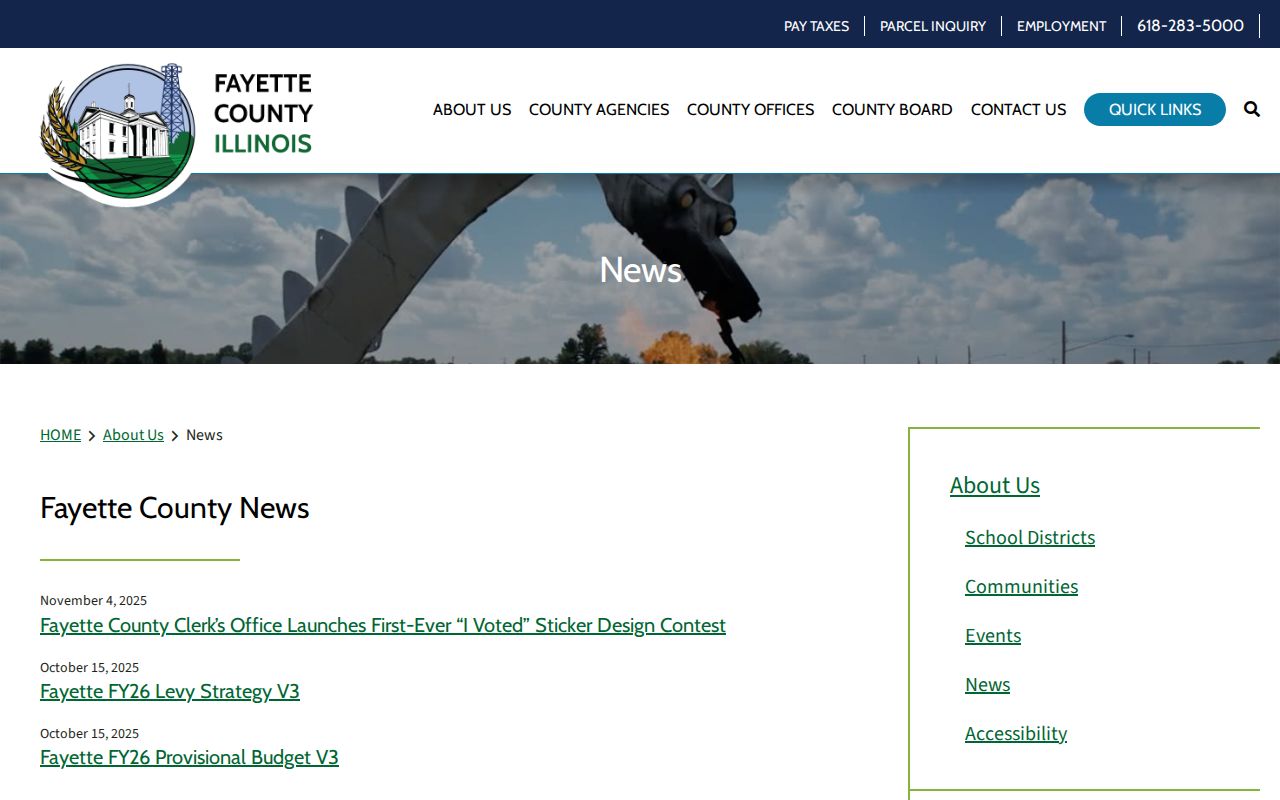Image resolution: width=1280 pixels, height=800 pixels.
Task: Open the About Us main menu
Action: point(472,109)
